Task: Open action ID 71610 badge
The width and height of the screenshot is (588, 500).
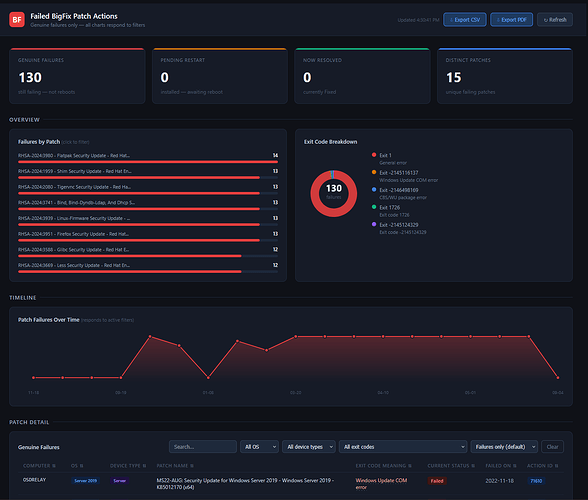Action: coord(536,480)
